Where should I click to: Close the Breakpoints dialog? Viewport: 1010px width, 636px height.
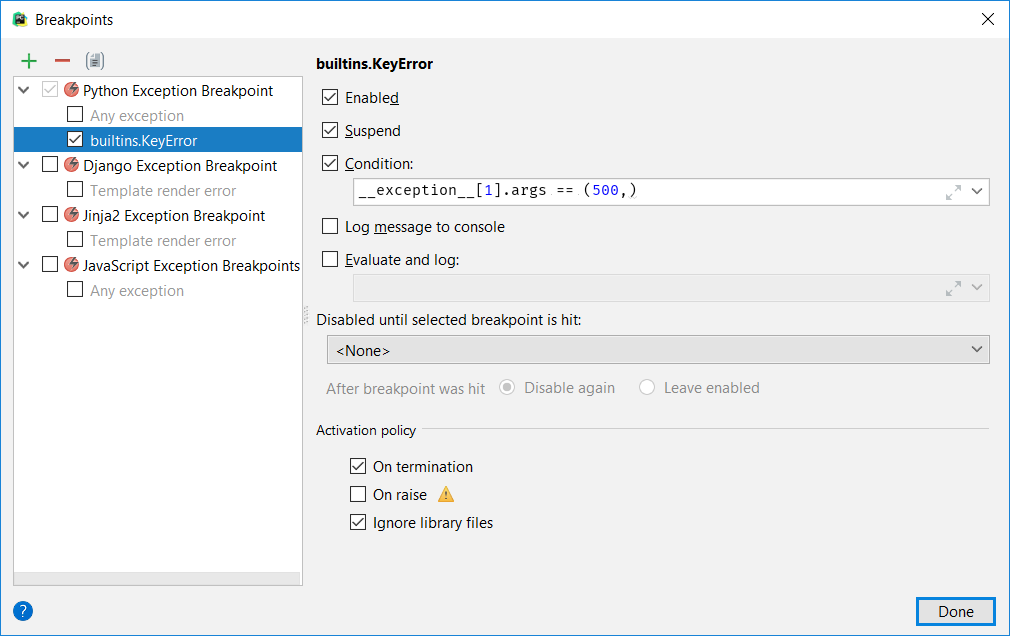987,19
